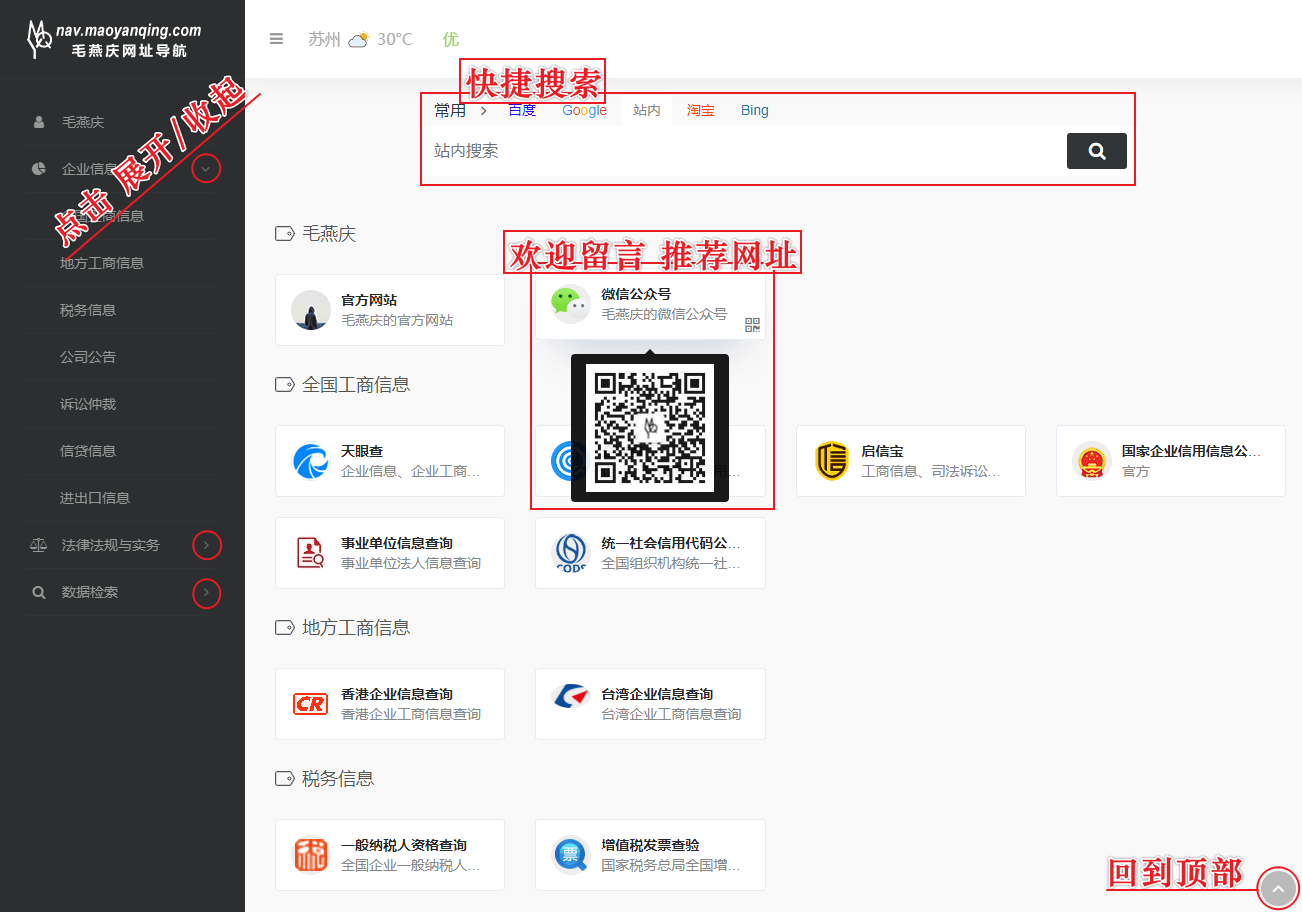Open the 官方网站 card
The width and height of the screenshot is (1302, 912).
pos(389,310)
